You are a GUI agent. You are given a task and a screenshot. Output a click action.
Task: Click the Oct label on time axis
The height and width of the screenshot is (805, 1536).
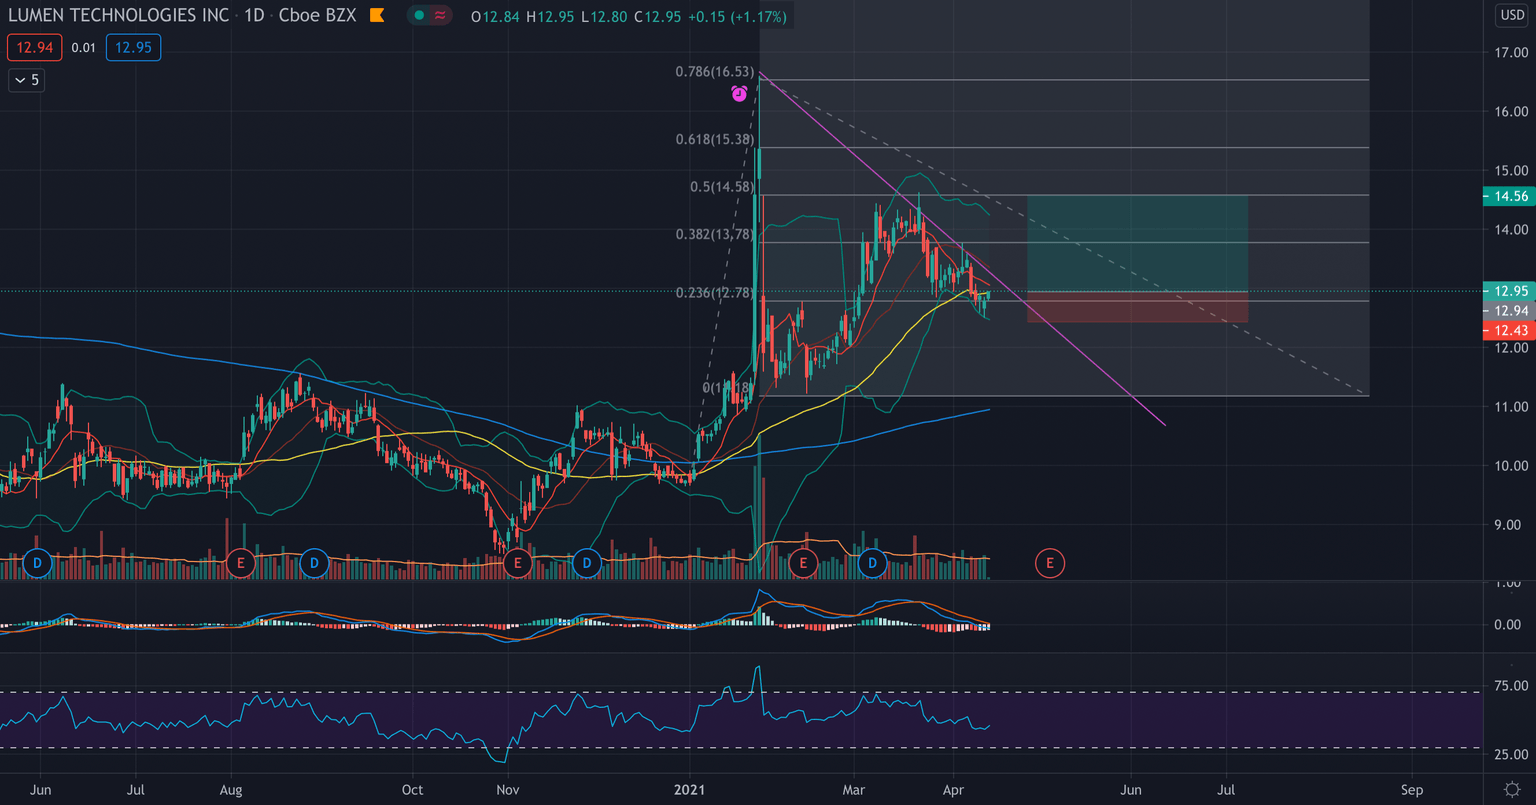point(412,790)
